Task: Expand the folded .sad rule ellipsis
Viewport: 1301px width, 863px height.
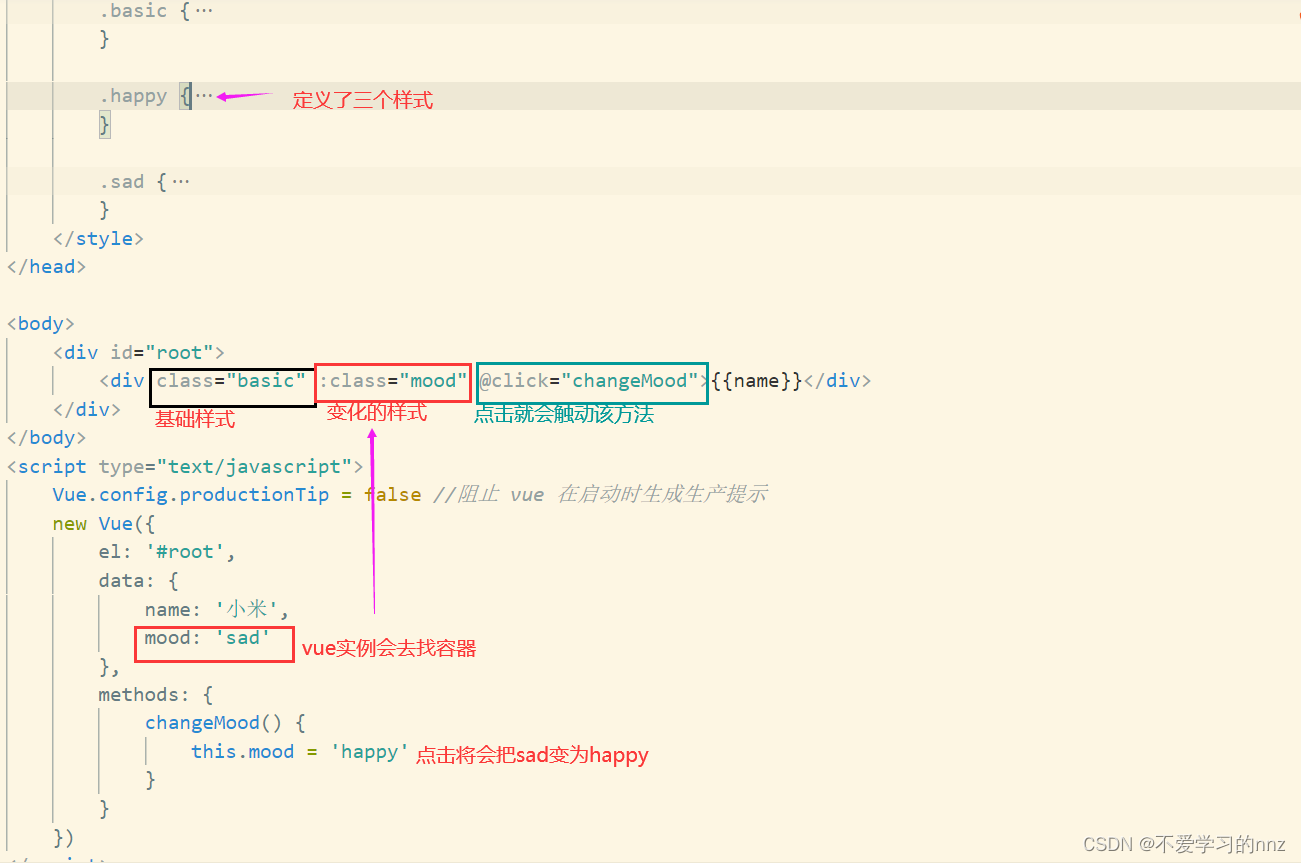Action: 180,182
